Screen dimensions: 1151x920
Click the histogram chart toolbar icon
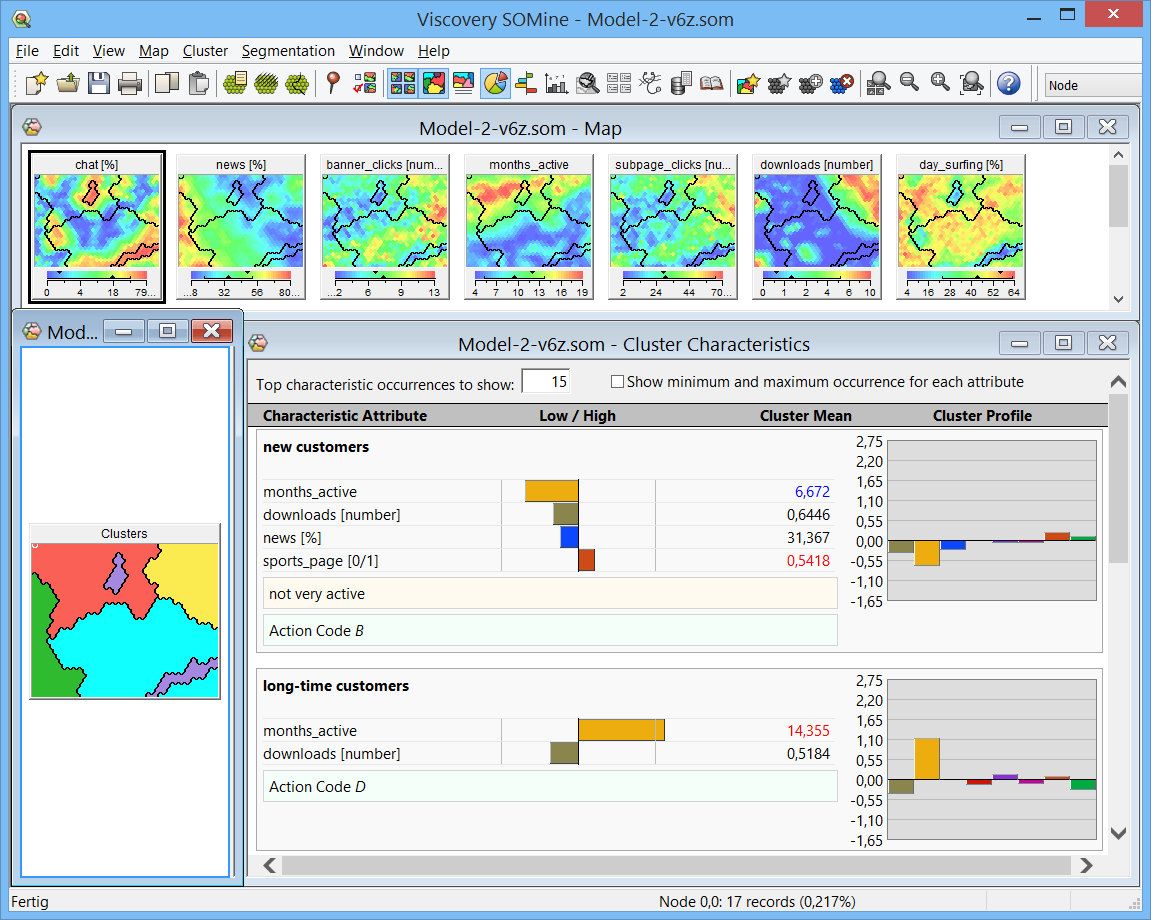tap(557, 84)
